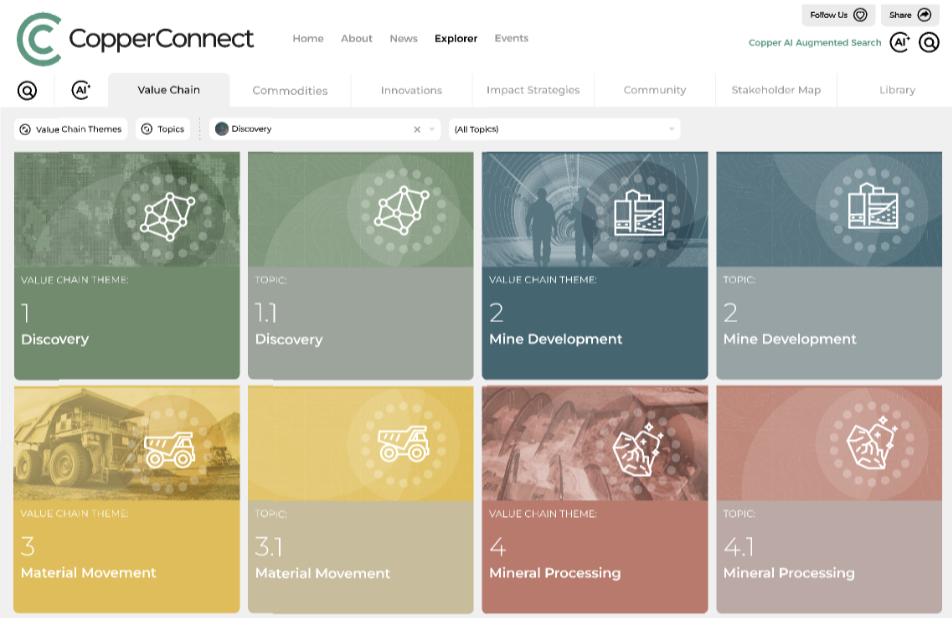
Task: Click the Value Chain Themes button
Action: tap(70, 129)
